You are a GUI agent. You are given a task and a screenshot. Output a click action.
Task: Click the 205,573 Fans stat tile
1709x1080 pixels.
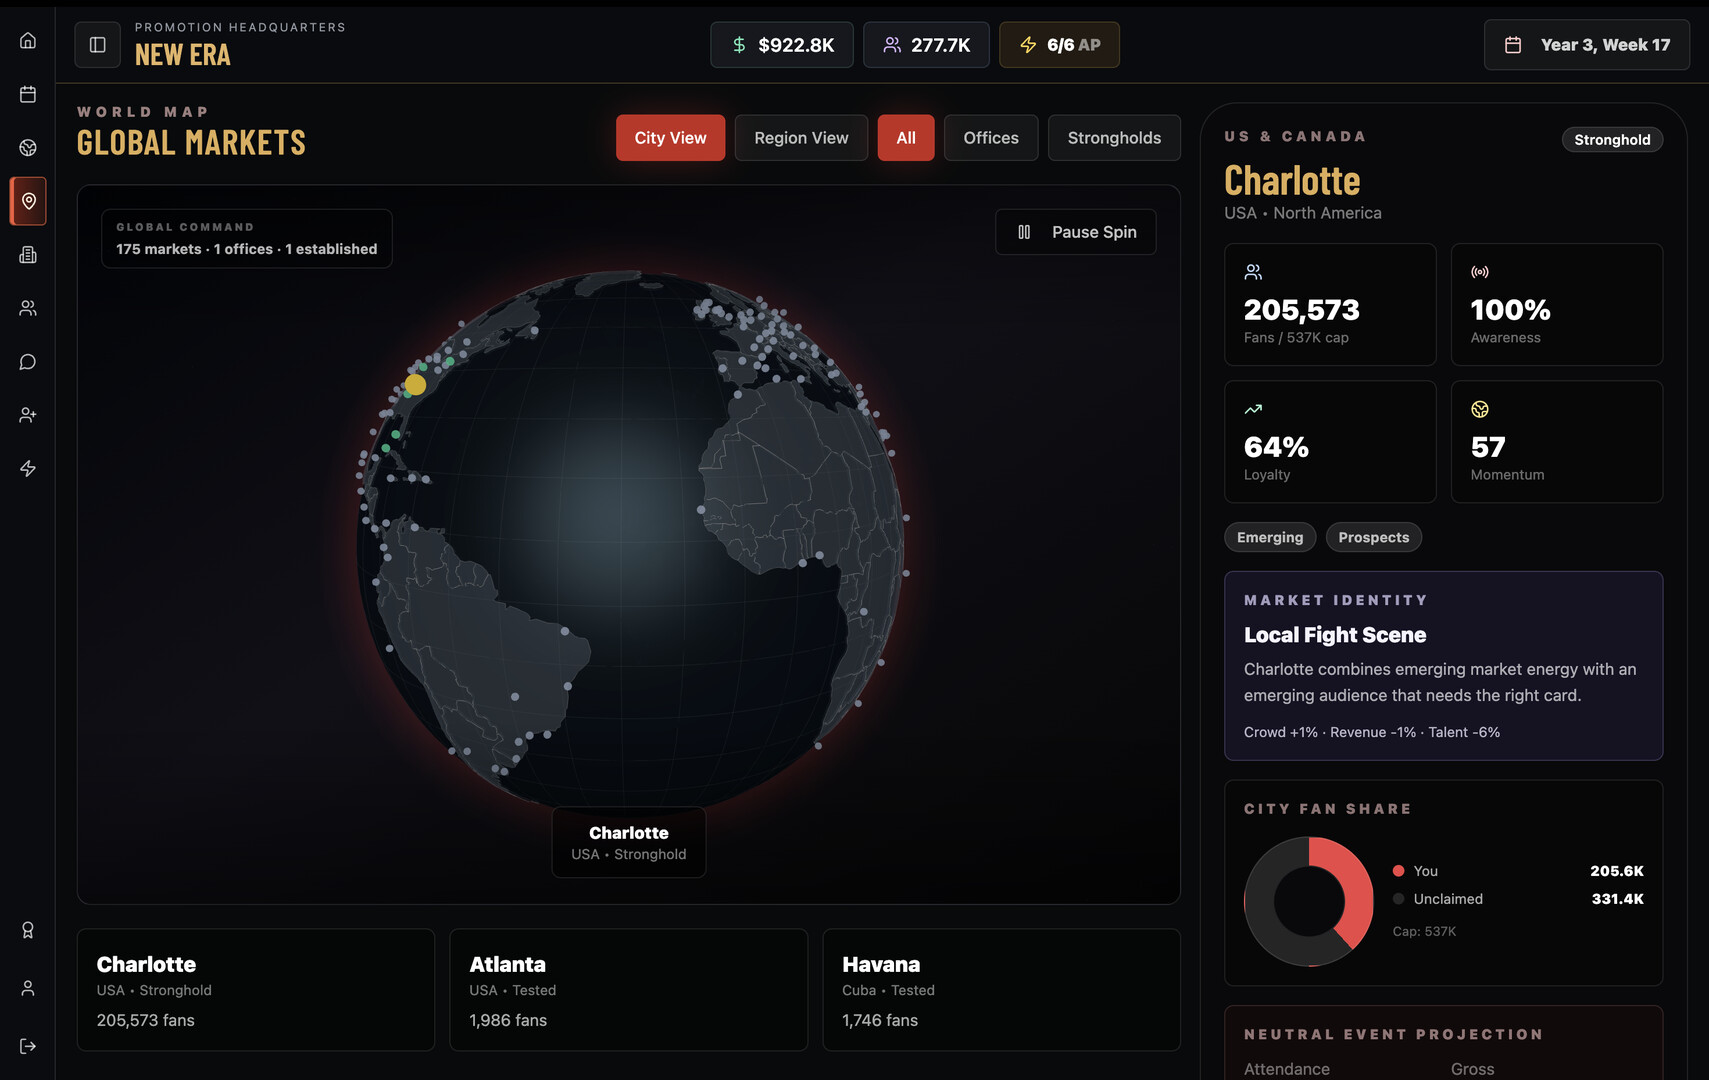pyautogui.click(x=1330, y=305)
